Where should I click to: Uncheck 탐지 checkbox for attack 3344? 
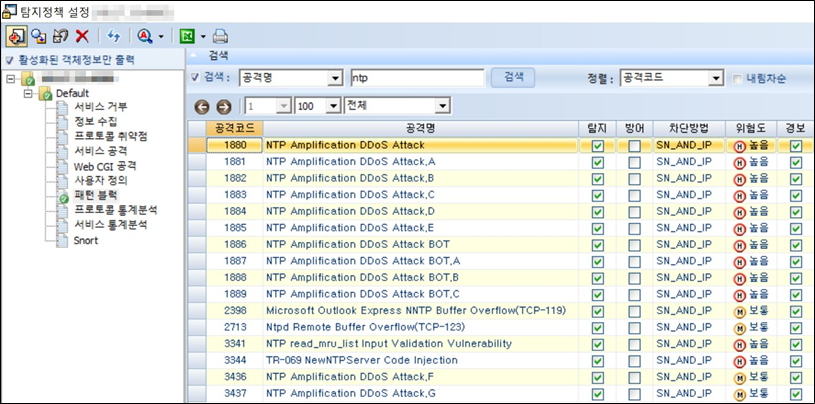click(598, 361)
